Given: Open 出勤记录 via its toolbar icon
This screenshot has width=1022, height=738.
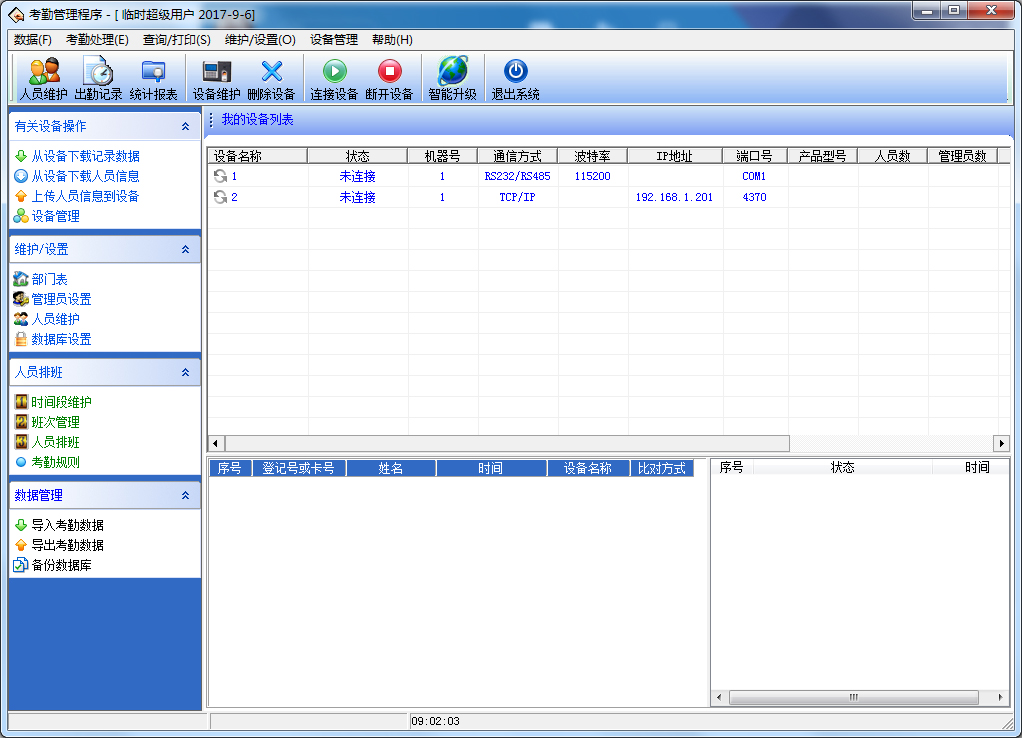Looking at the screenshot, I should tap(100, 78).
